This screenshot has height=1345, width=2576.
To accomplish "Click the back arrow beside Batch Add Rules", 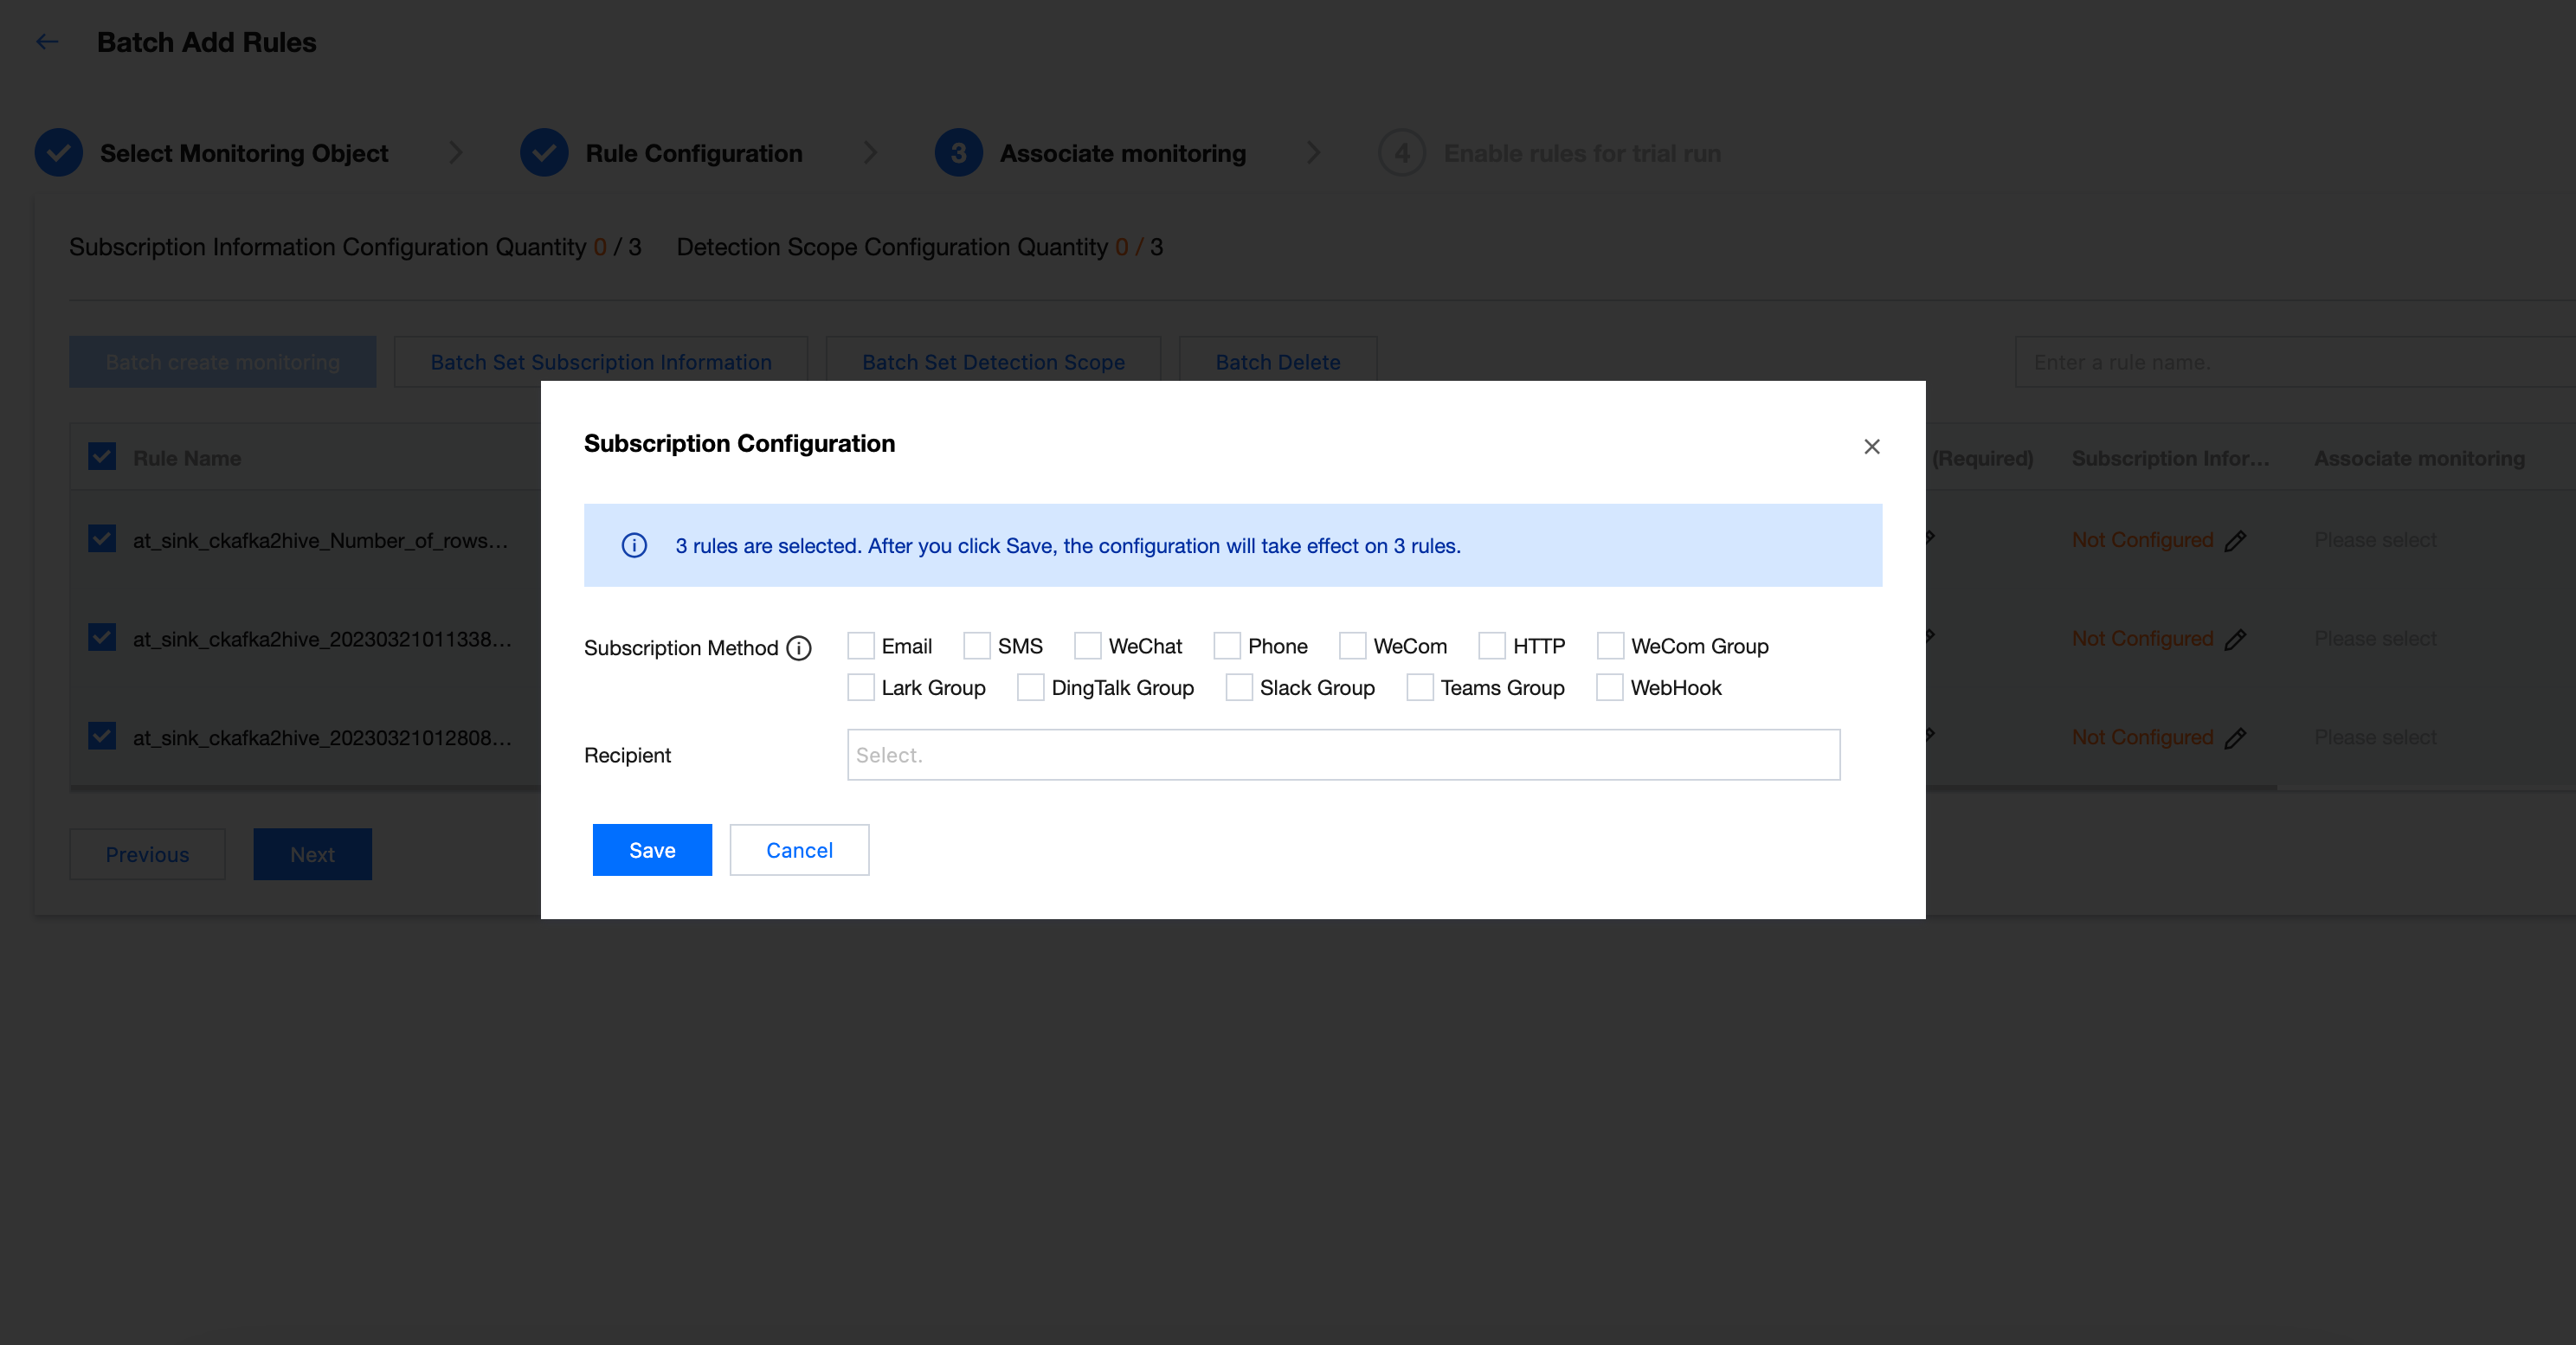I will (x=47, y=42).
